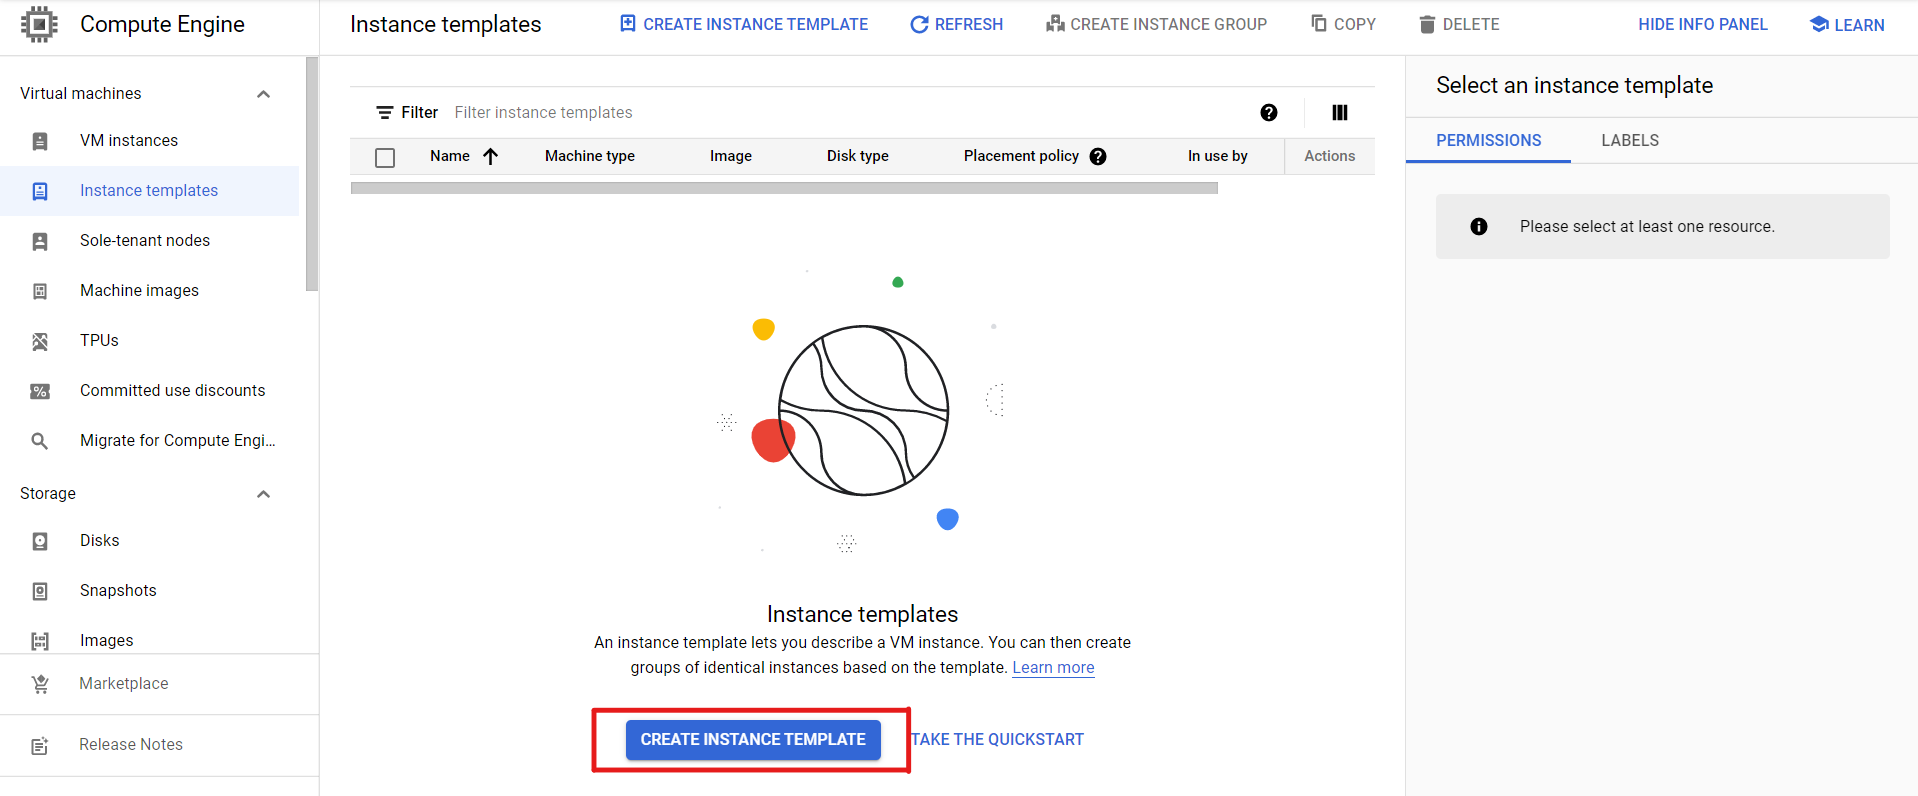Collapse the Storage section chevron

click(x=264, y=494)
